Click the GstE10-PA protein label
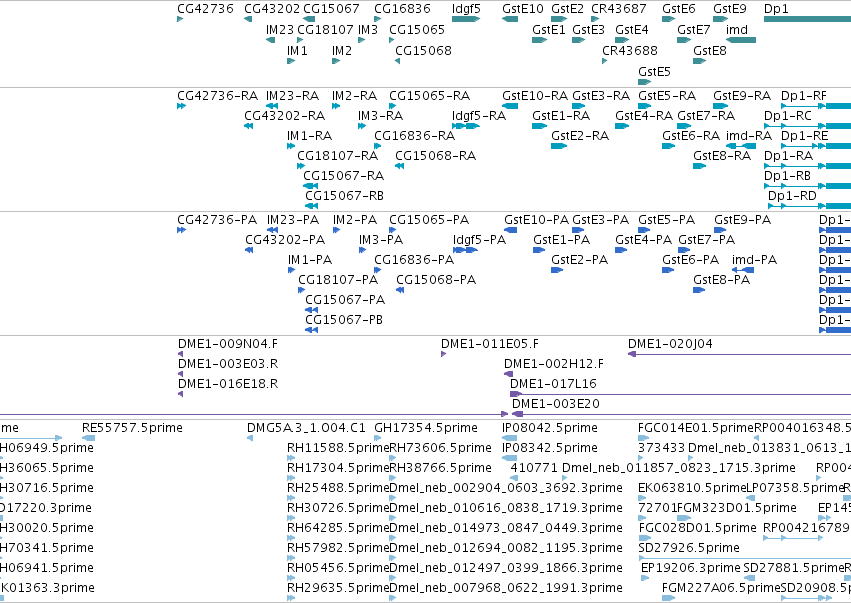Image resolution: width=851 pixels, height=603 pixels. 537,220
